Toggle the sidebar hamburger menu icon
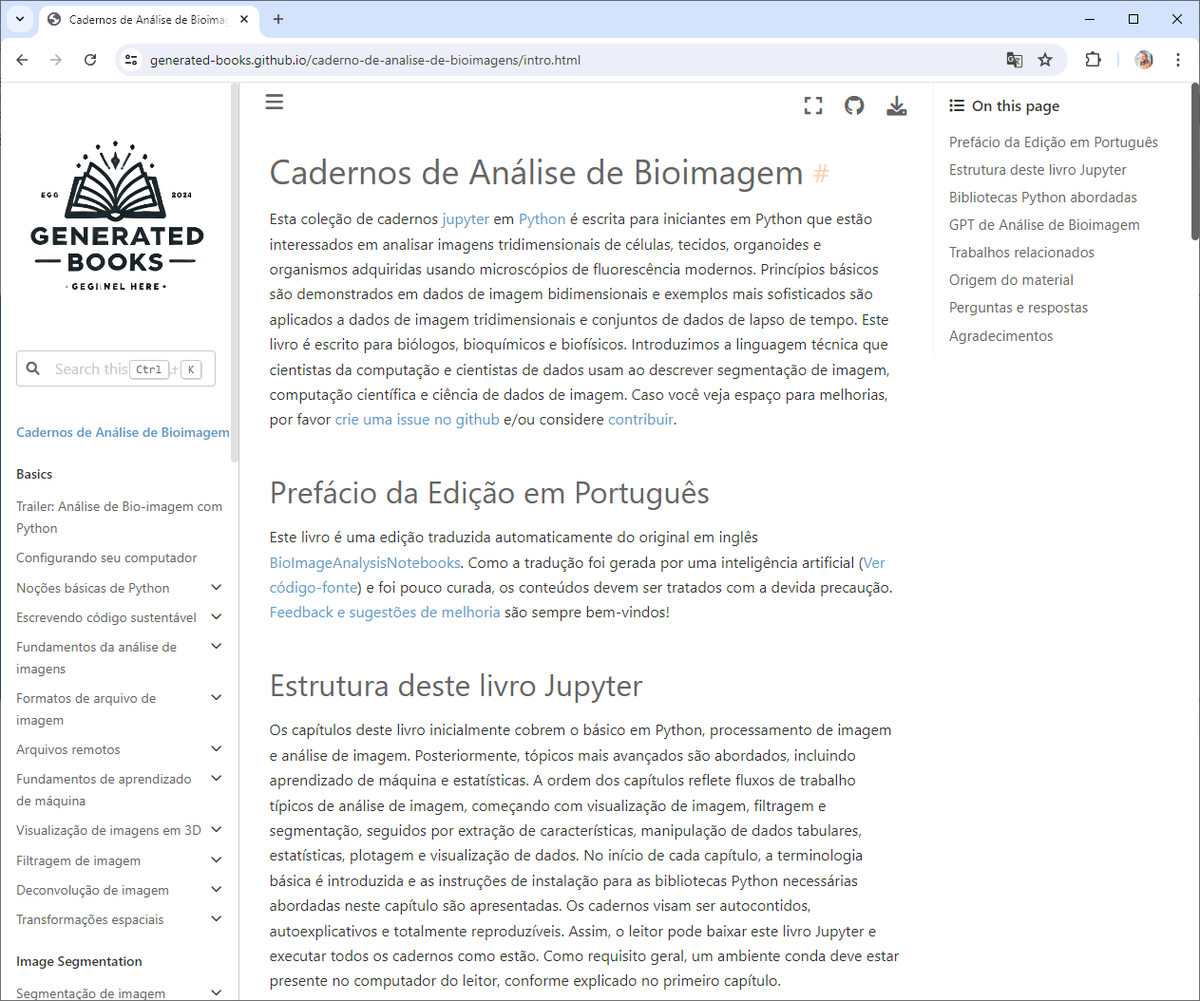Screen dimensions: 1200x1001 [274, 102]
